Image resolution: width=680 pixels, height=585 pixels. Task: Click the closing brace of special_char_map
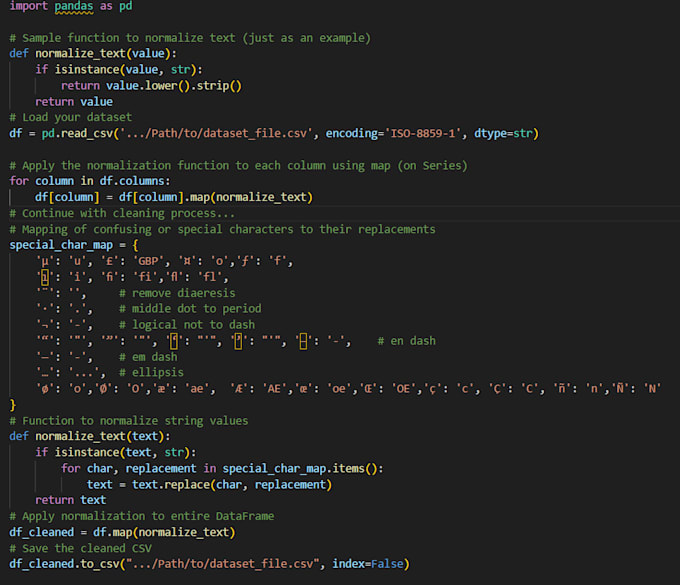[13, 405]
